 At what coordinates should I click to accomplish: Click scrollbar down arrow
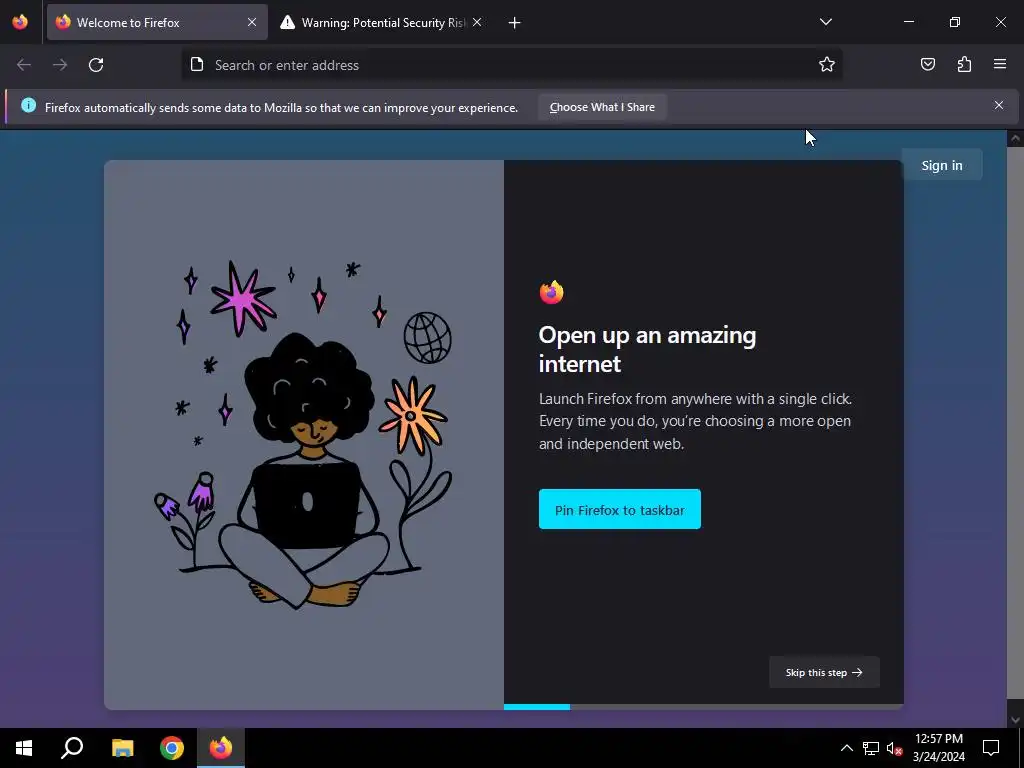(x=1015, y=720)
